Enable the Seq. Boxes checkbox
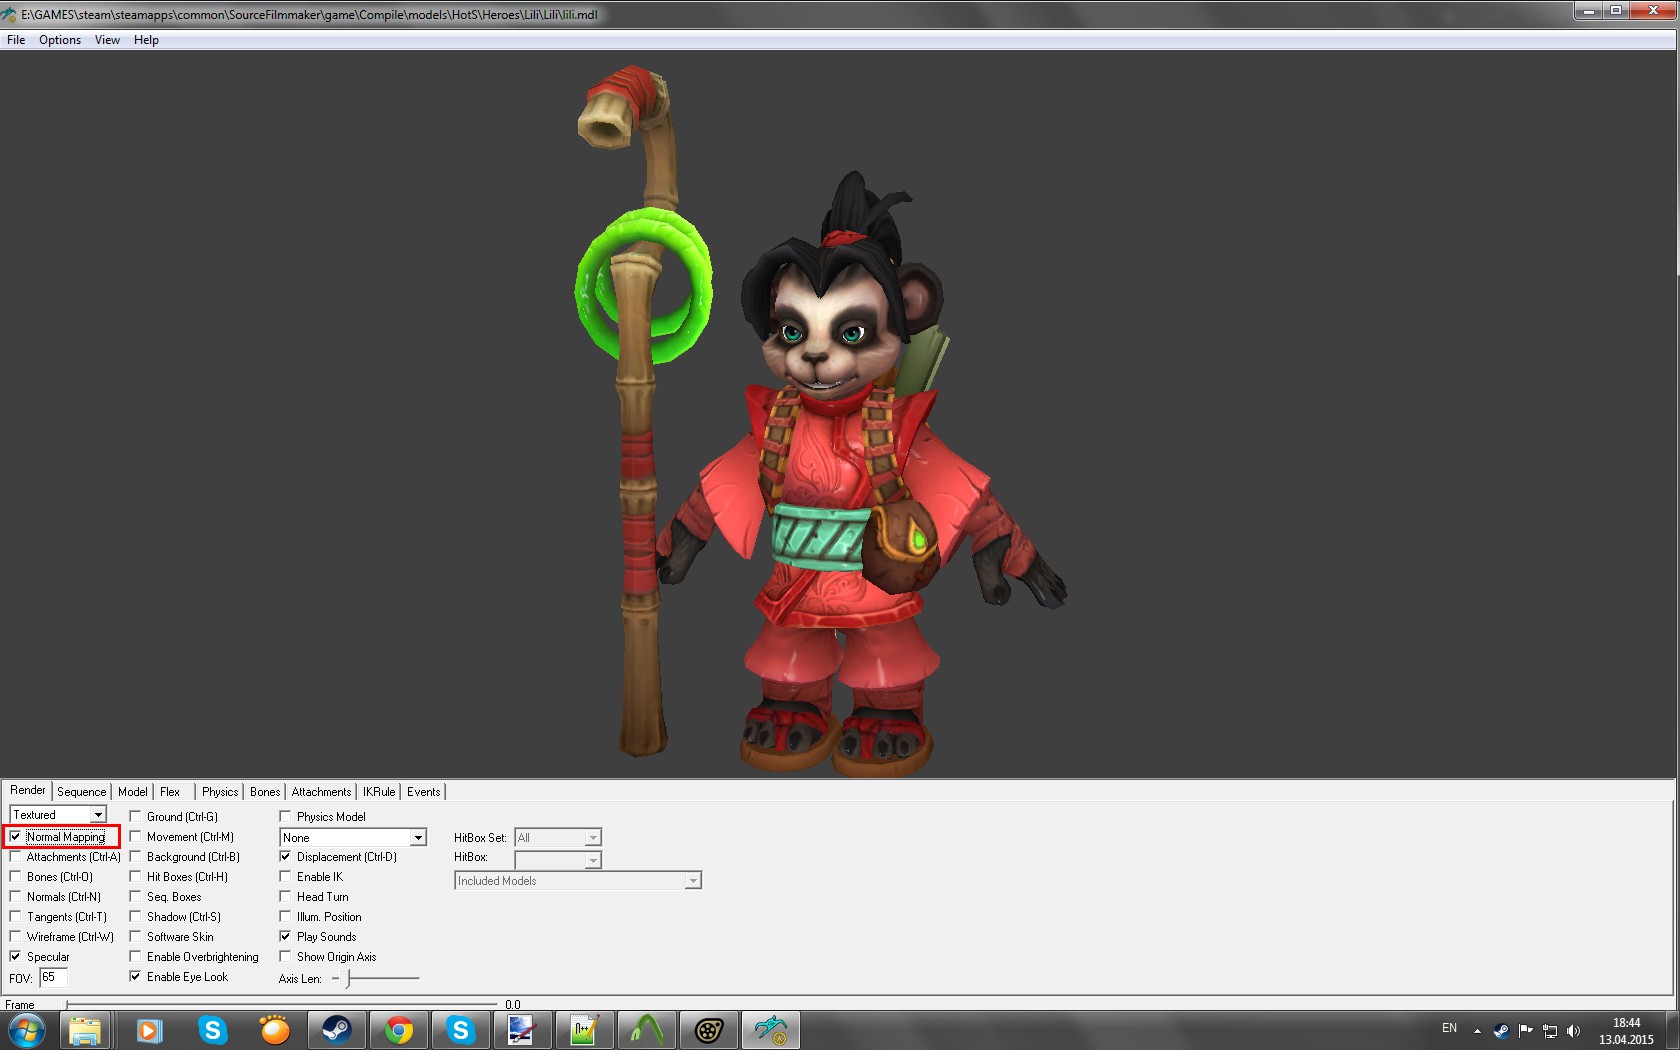 click(x=135, y=897)
